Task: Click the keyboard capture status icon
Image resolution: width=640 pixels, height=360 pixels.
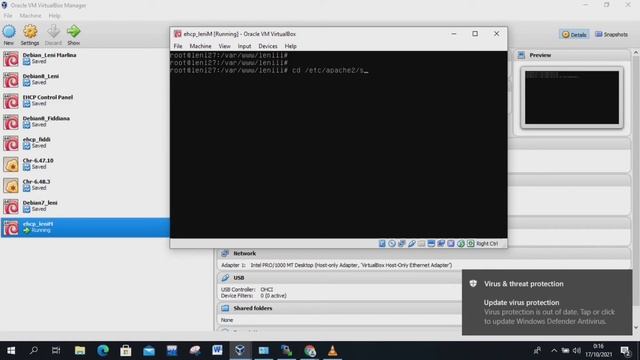Action: pos(471,244)
